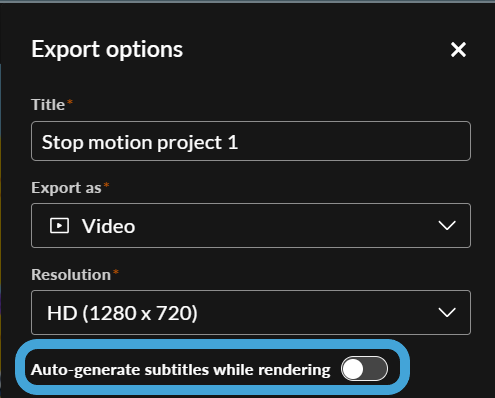Screen dimensions: 495x398
Task: Click the orange asterisk beside Title
Action: (x=70, y=102)
